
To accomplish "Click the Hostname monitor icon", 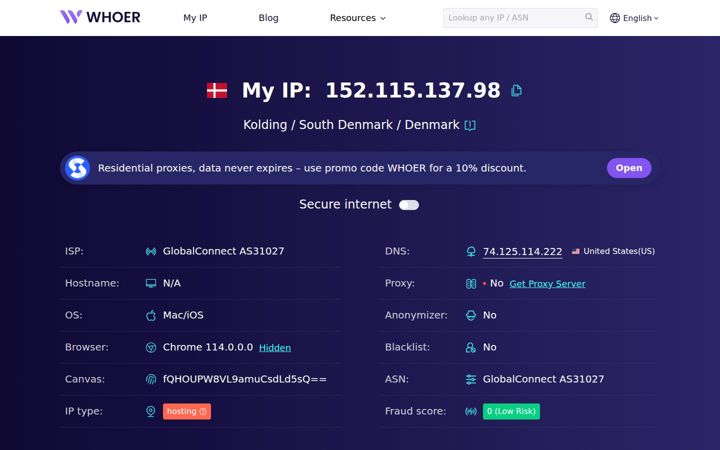I will click(x=151, y=283).
